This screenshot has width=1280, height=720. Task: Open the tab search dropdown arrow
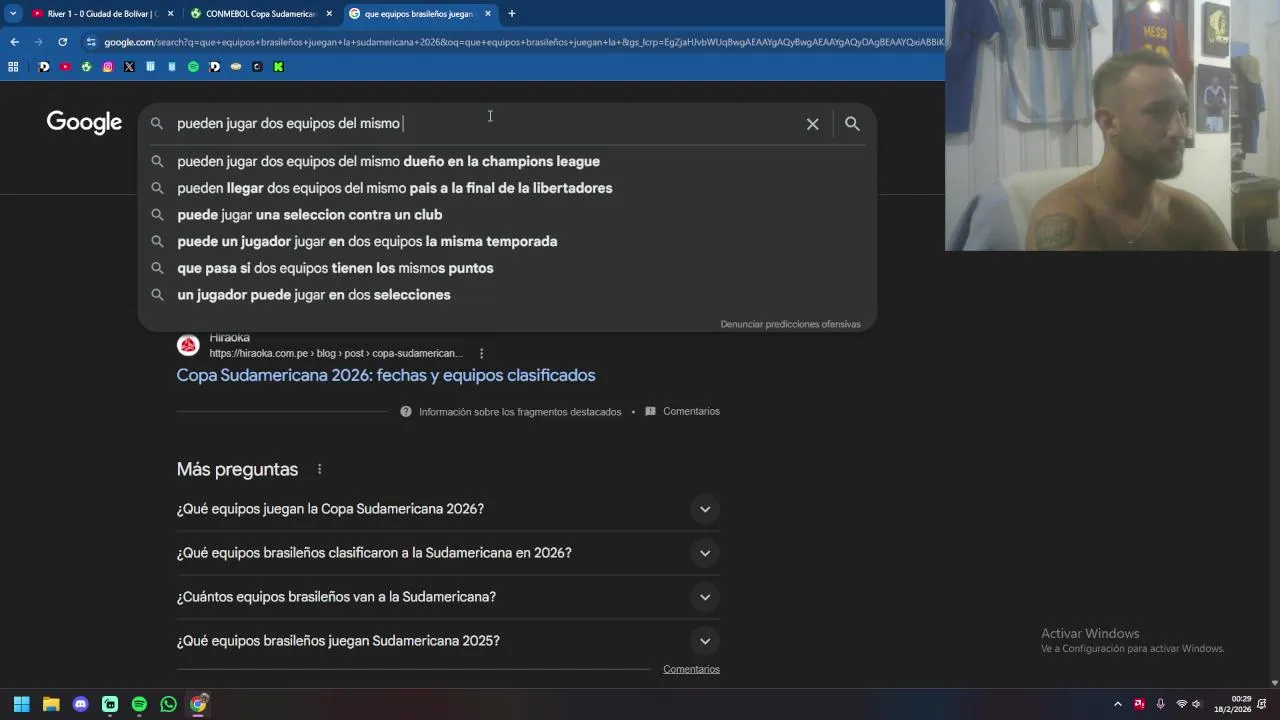pos(13,14)
